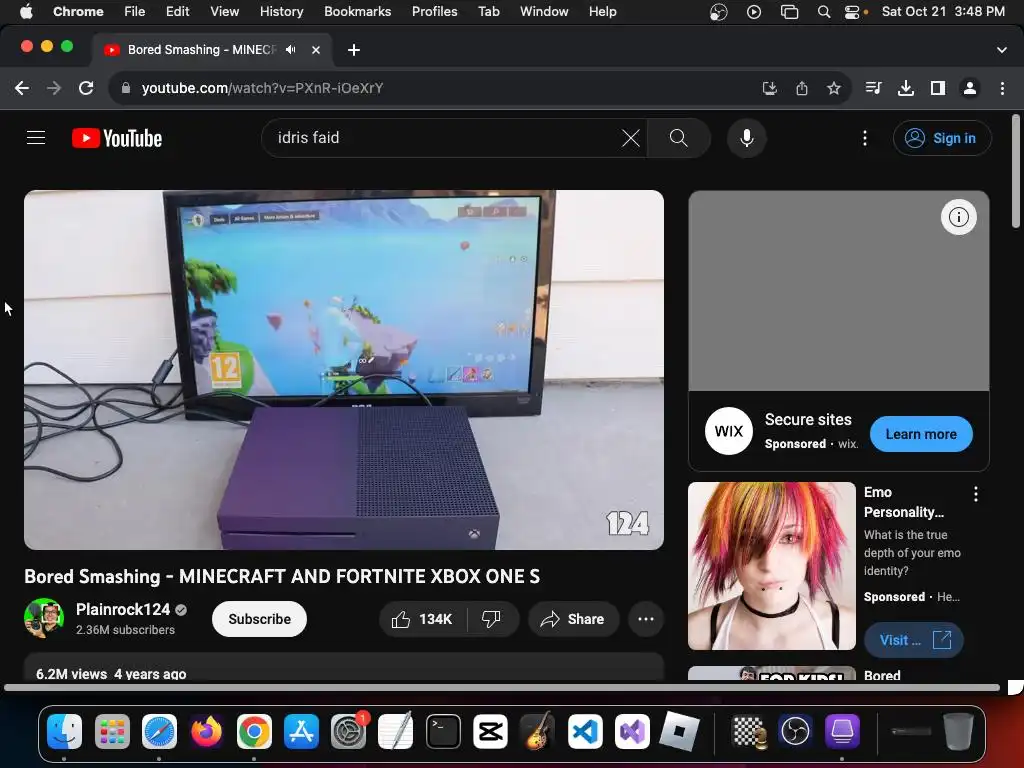This screenshot has height=768, width=1024.
Task: View site information lock icon
Action: [x=126, y=88]
